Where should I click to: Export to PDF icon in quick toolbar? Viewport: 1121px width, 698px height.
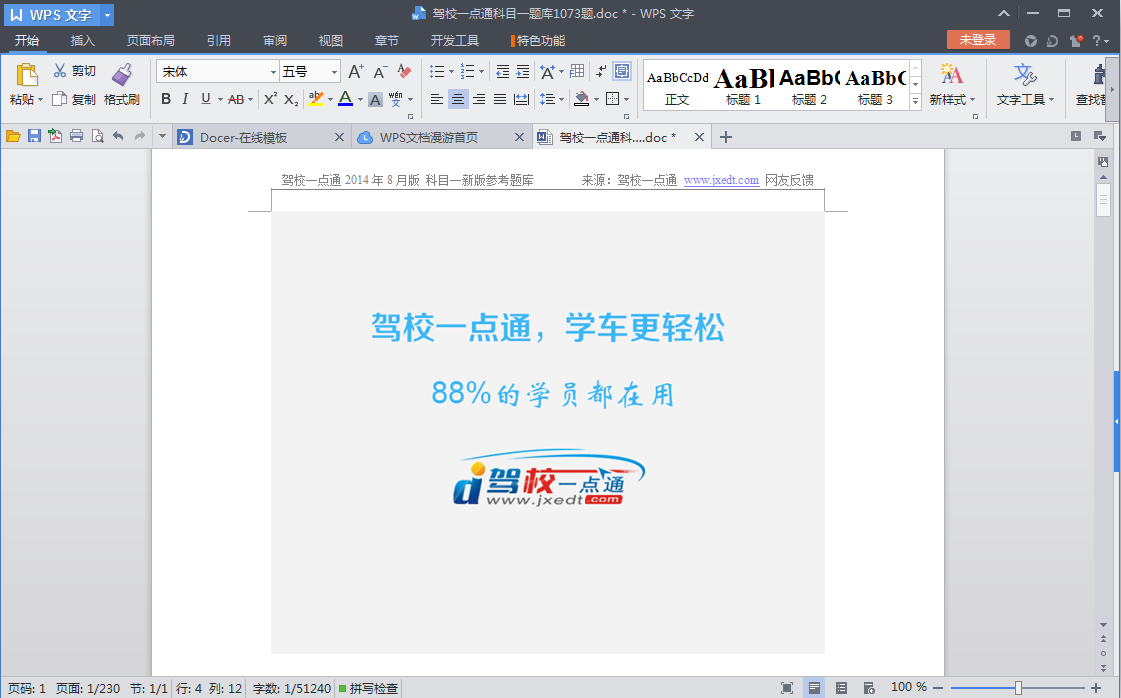point(55,136)
